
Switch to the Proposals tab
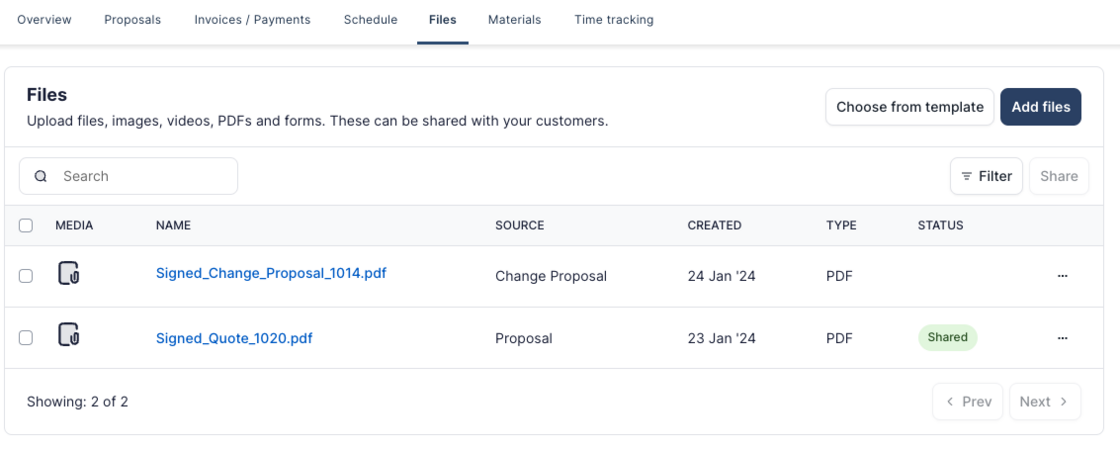point(132,20)
